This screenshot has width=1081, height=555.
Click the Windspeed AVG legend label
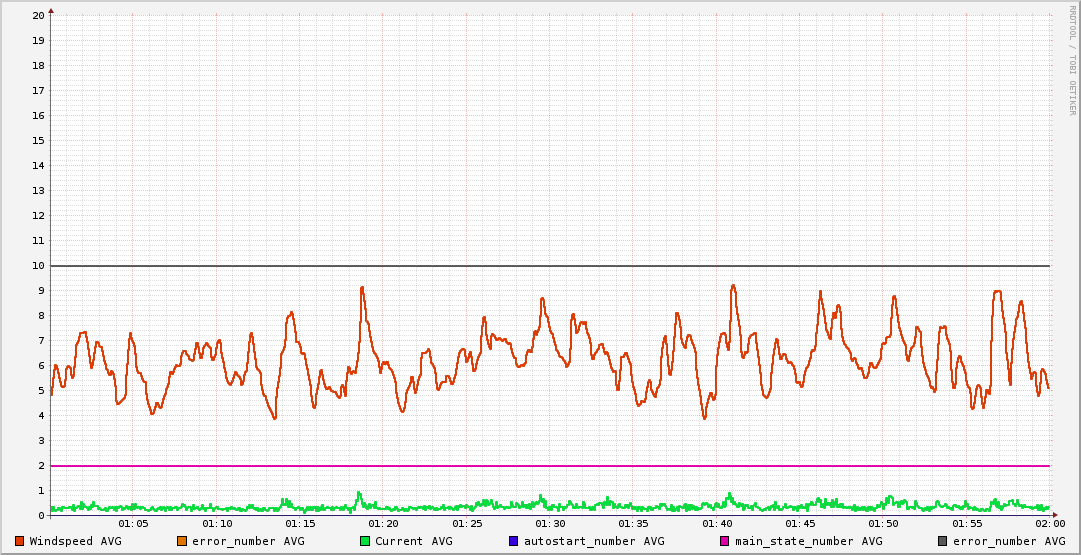(x=75, y=541)
